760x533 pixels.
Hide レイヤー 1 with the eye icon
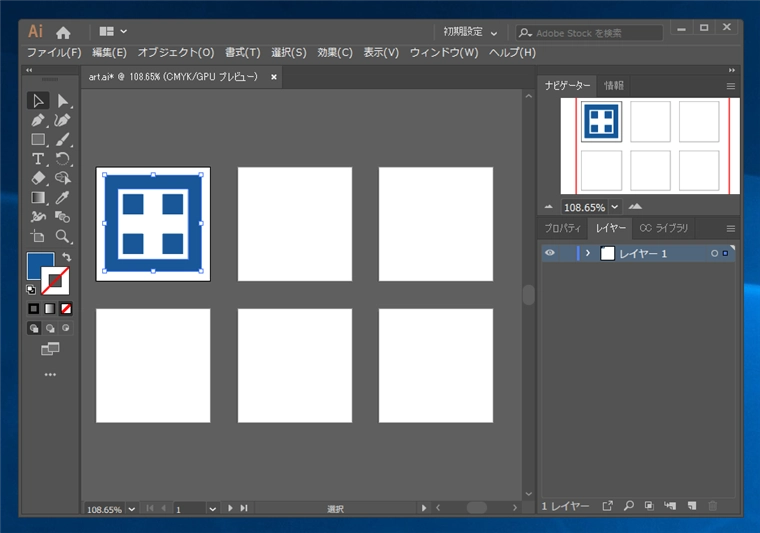[549, 254]
